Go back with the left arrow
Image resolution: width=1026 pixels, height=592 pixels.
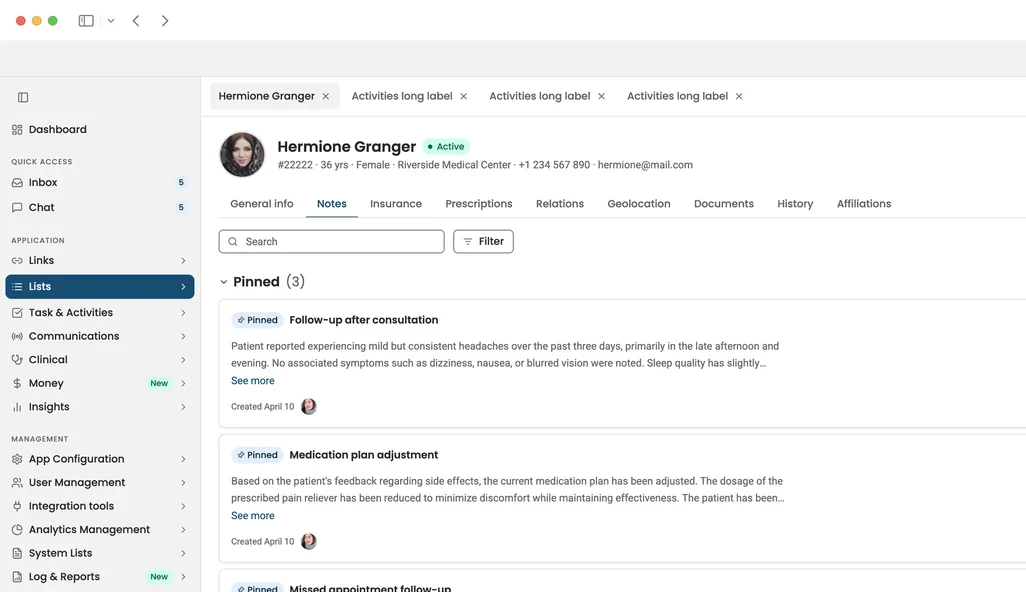point(136,21)
